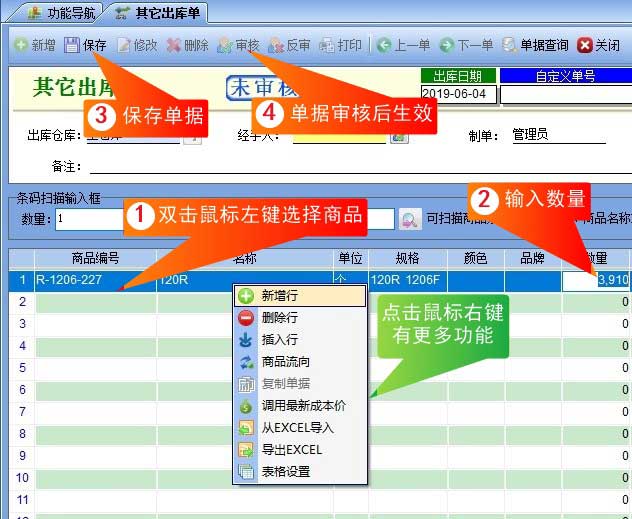Click the 自定义单号 input field
Screen dimensions: 632x519
point(566,95)
